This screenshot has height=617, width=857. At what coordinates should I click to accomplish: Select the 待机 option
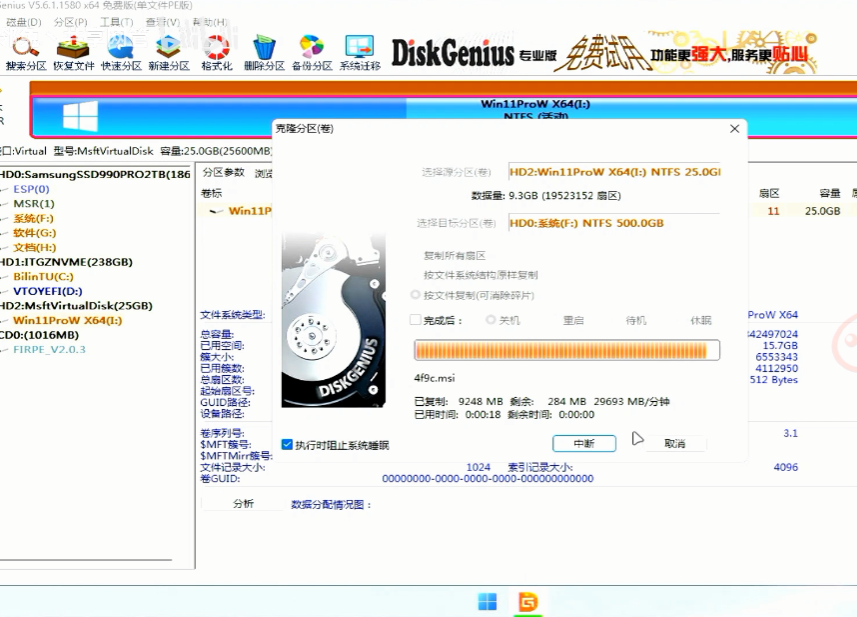636,320
